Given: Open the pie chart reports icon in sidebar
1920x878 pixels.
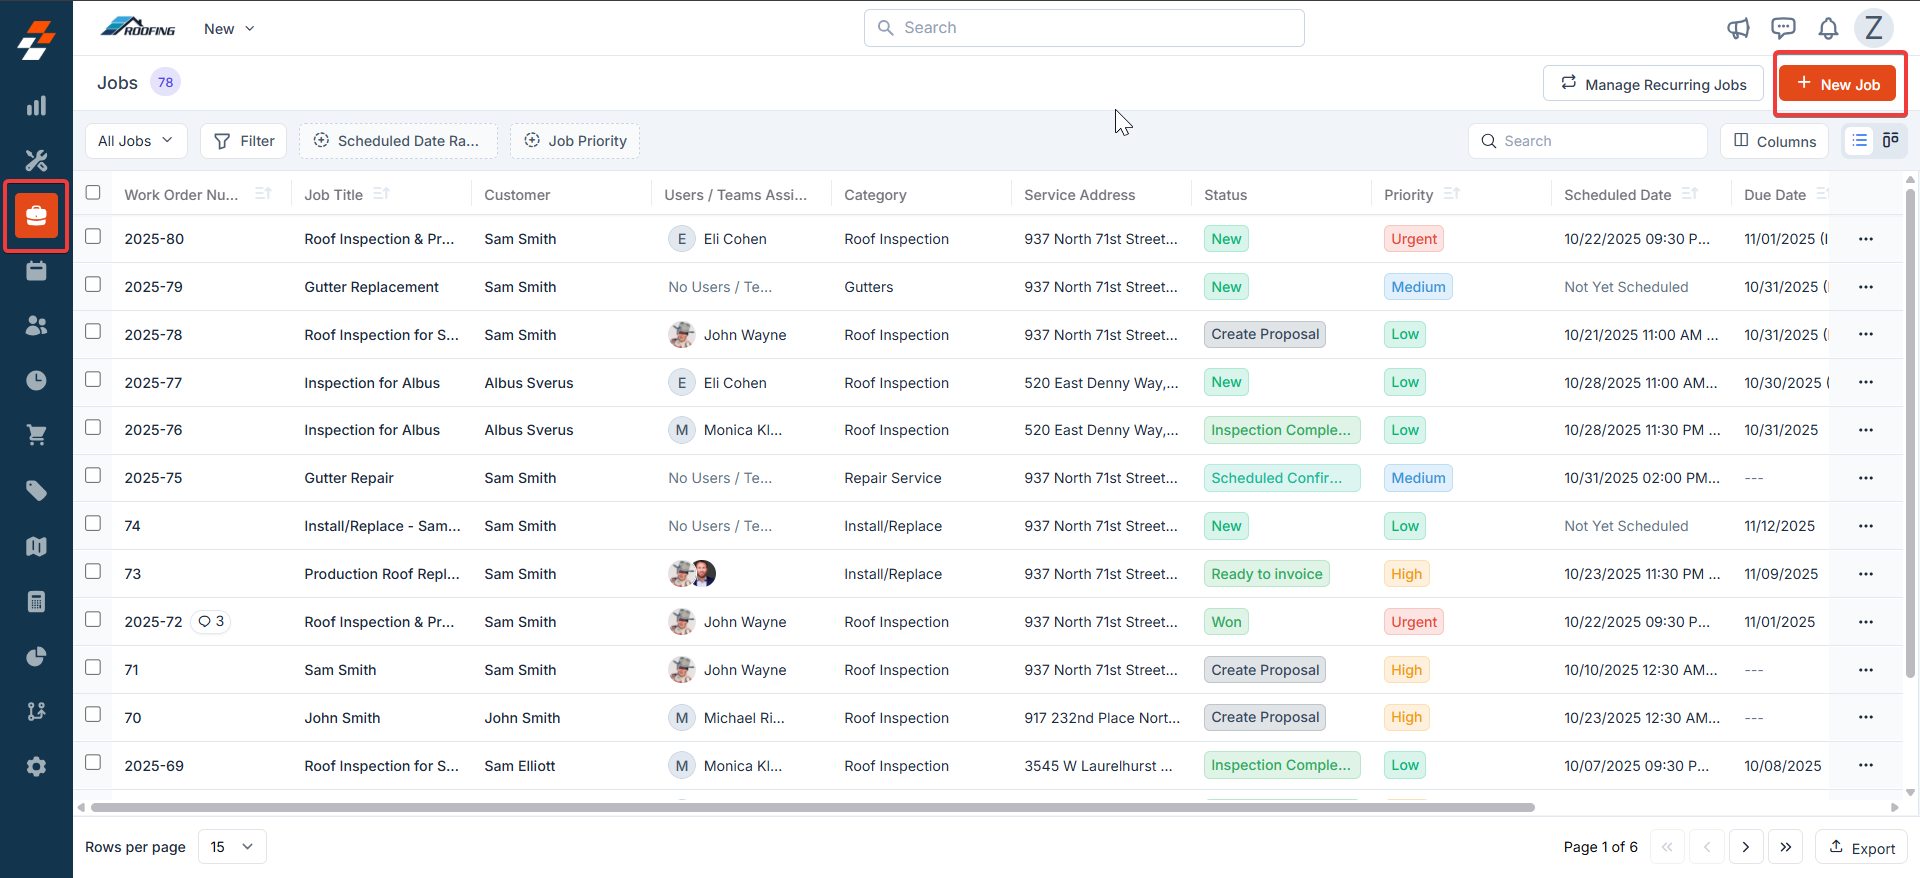Looking at the screenshot, I should (36, 656).
